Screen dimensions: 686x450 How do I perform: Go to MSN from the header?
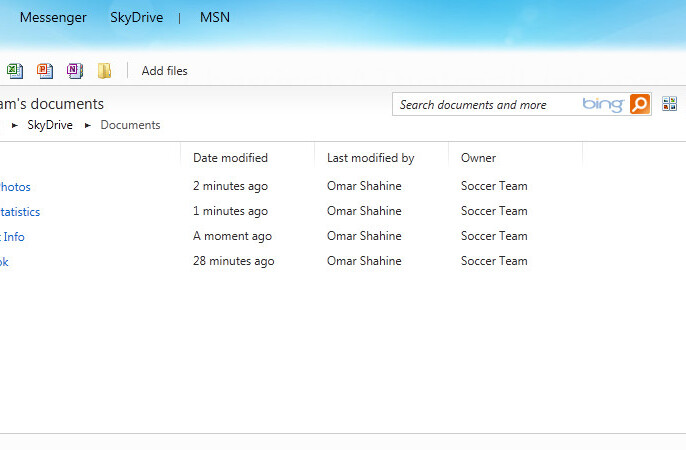[214, 17]
